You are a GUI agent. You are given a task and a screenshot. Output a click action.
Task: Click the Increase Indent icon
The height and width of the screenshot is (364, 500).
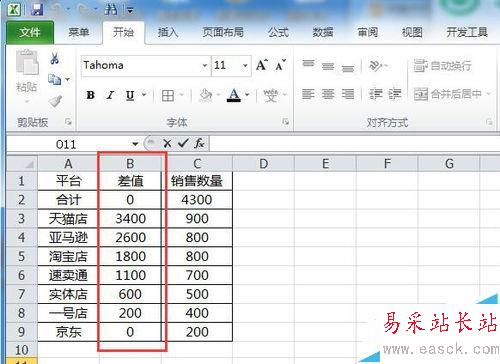tap(395, 94)
